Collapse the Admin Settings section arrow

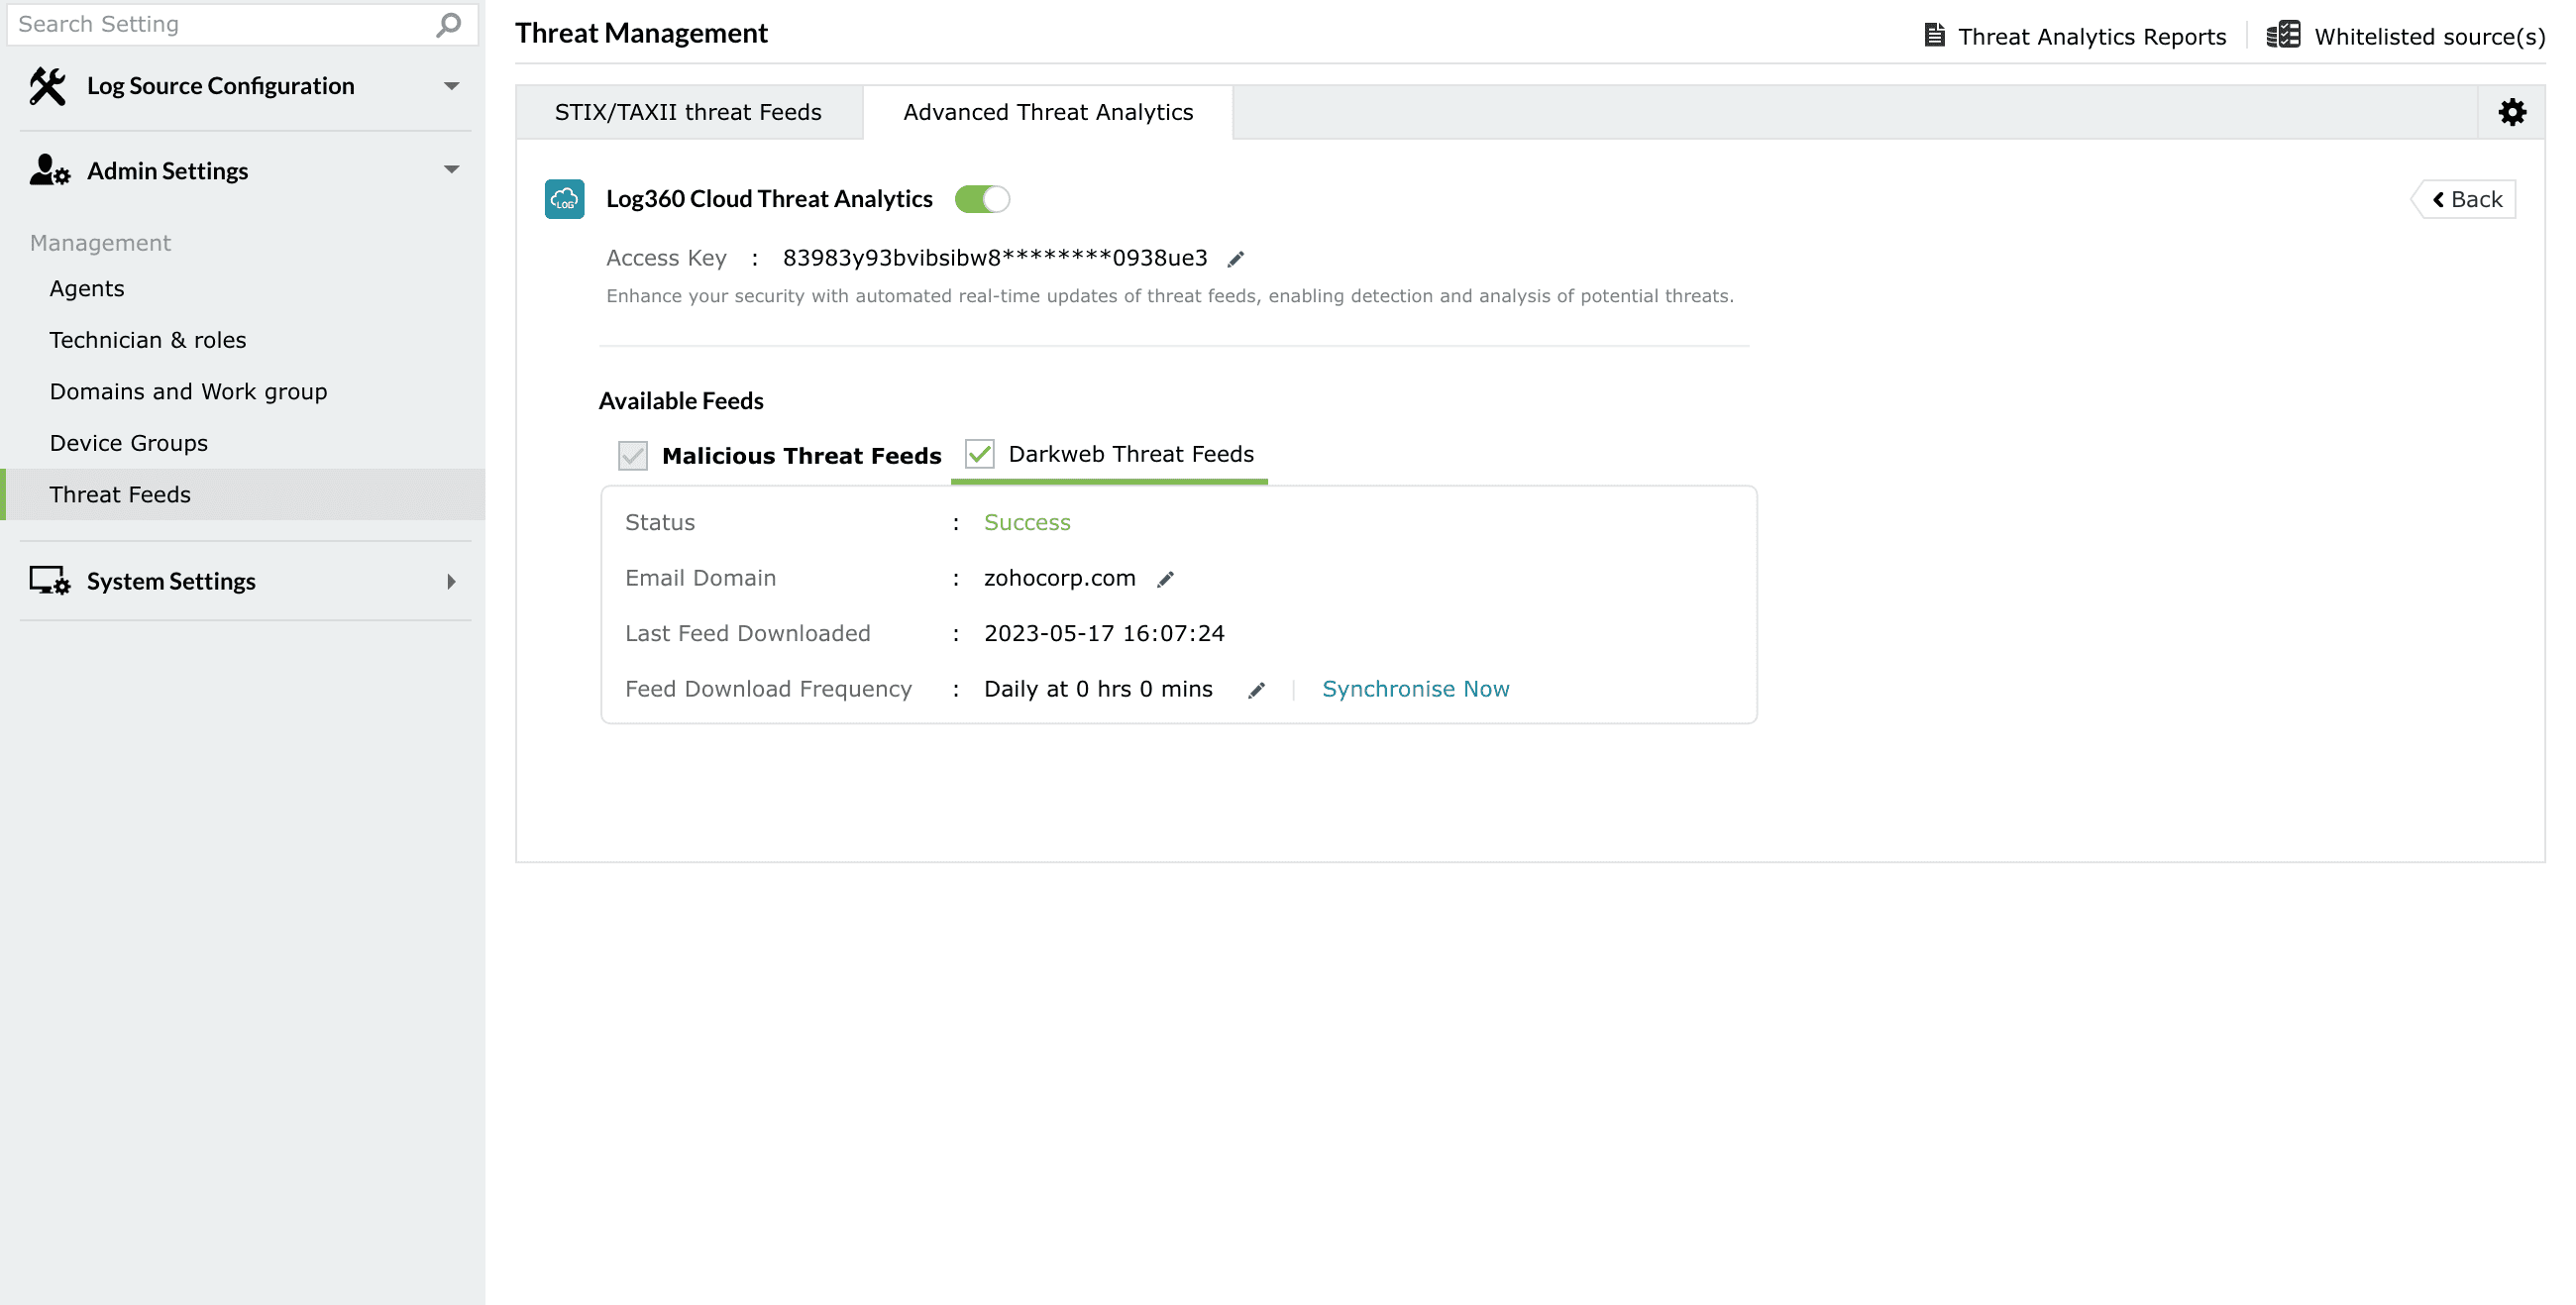(x=452, y=170)
